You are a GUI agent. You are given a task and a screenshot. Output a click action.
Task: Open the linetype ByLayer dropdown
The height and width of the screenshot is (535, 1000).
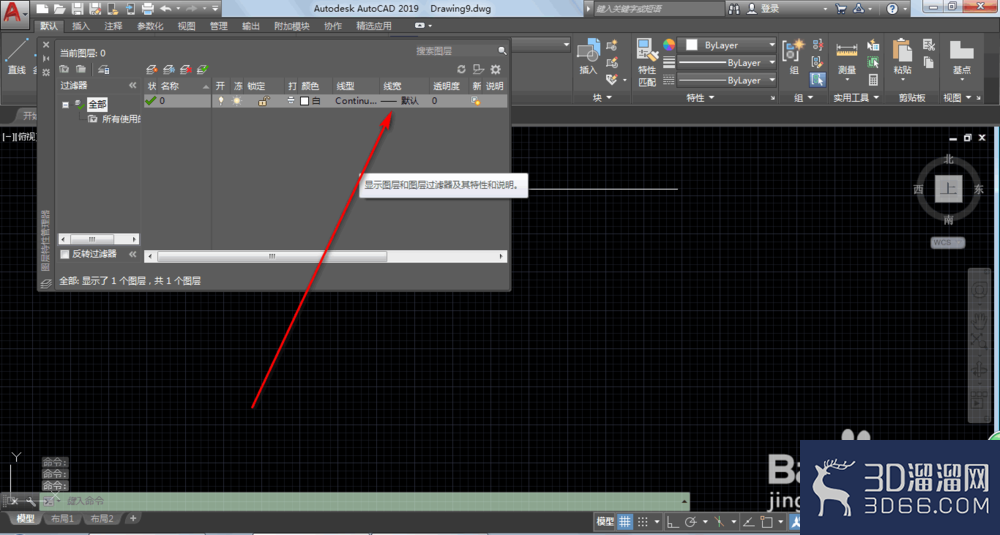point(726,80)
